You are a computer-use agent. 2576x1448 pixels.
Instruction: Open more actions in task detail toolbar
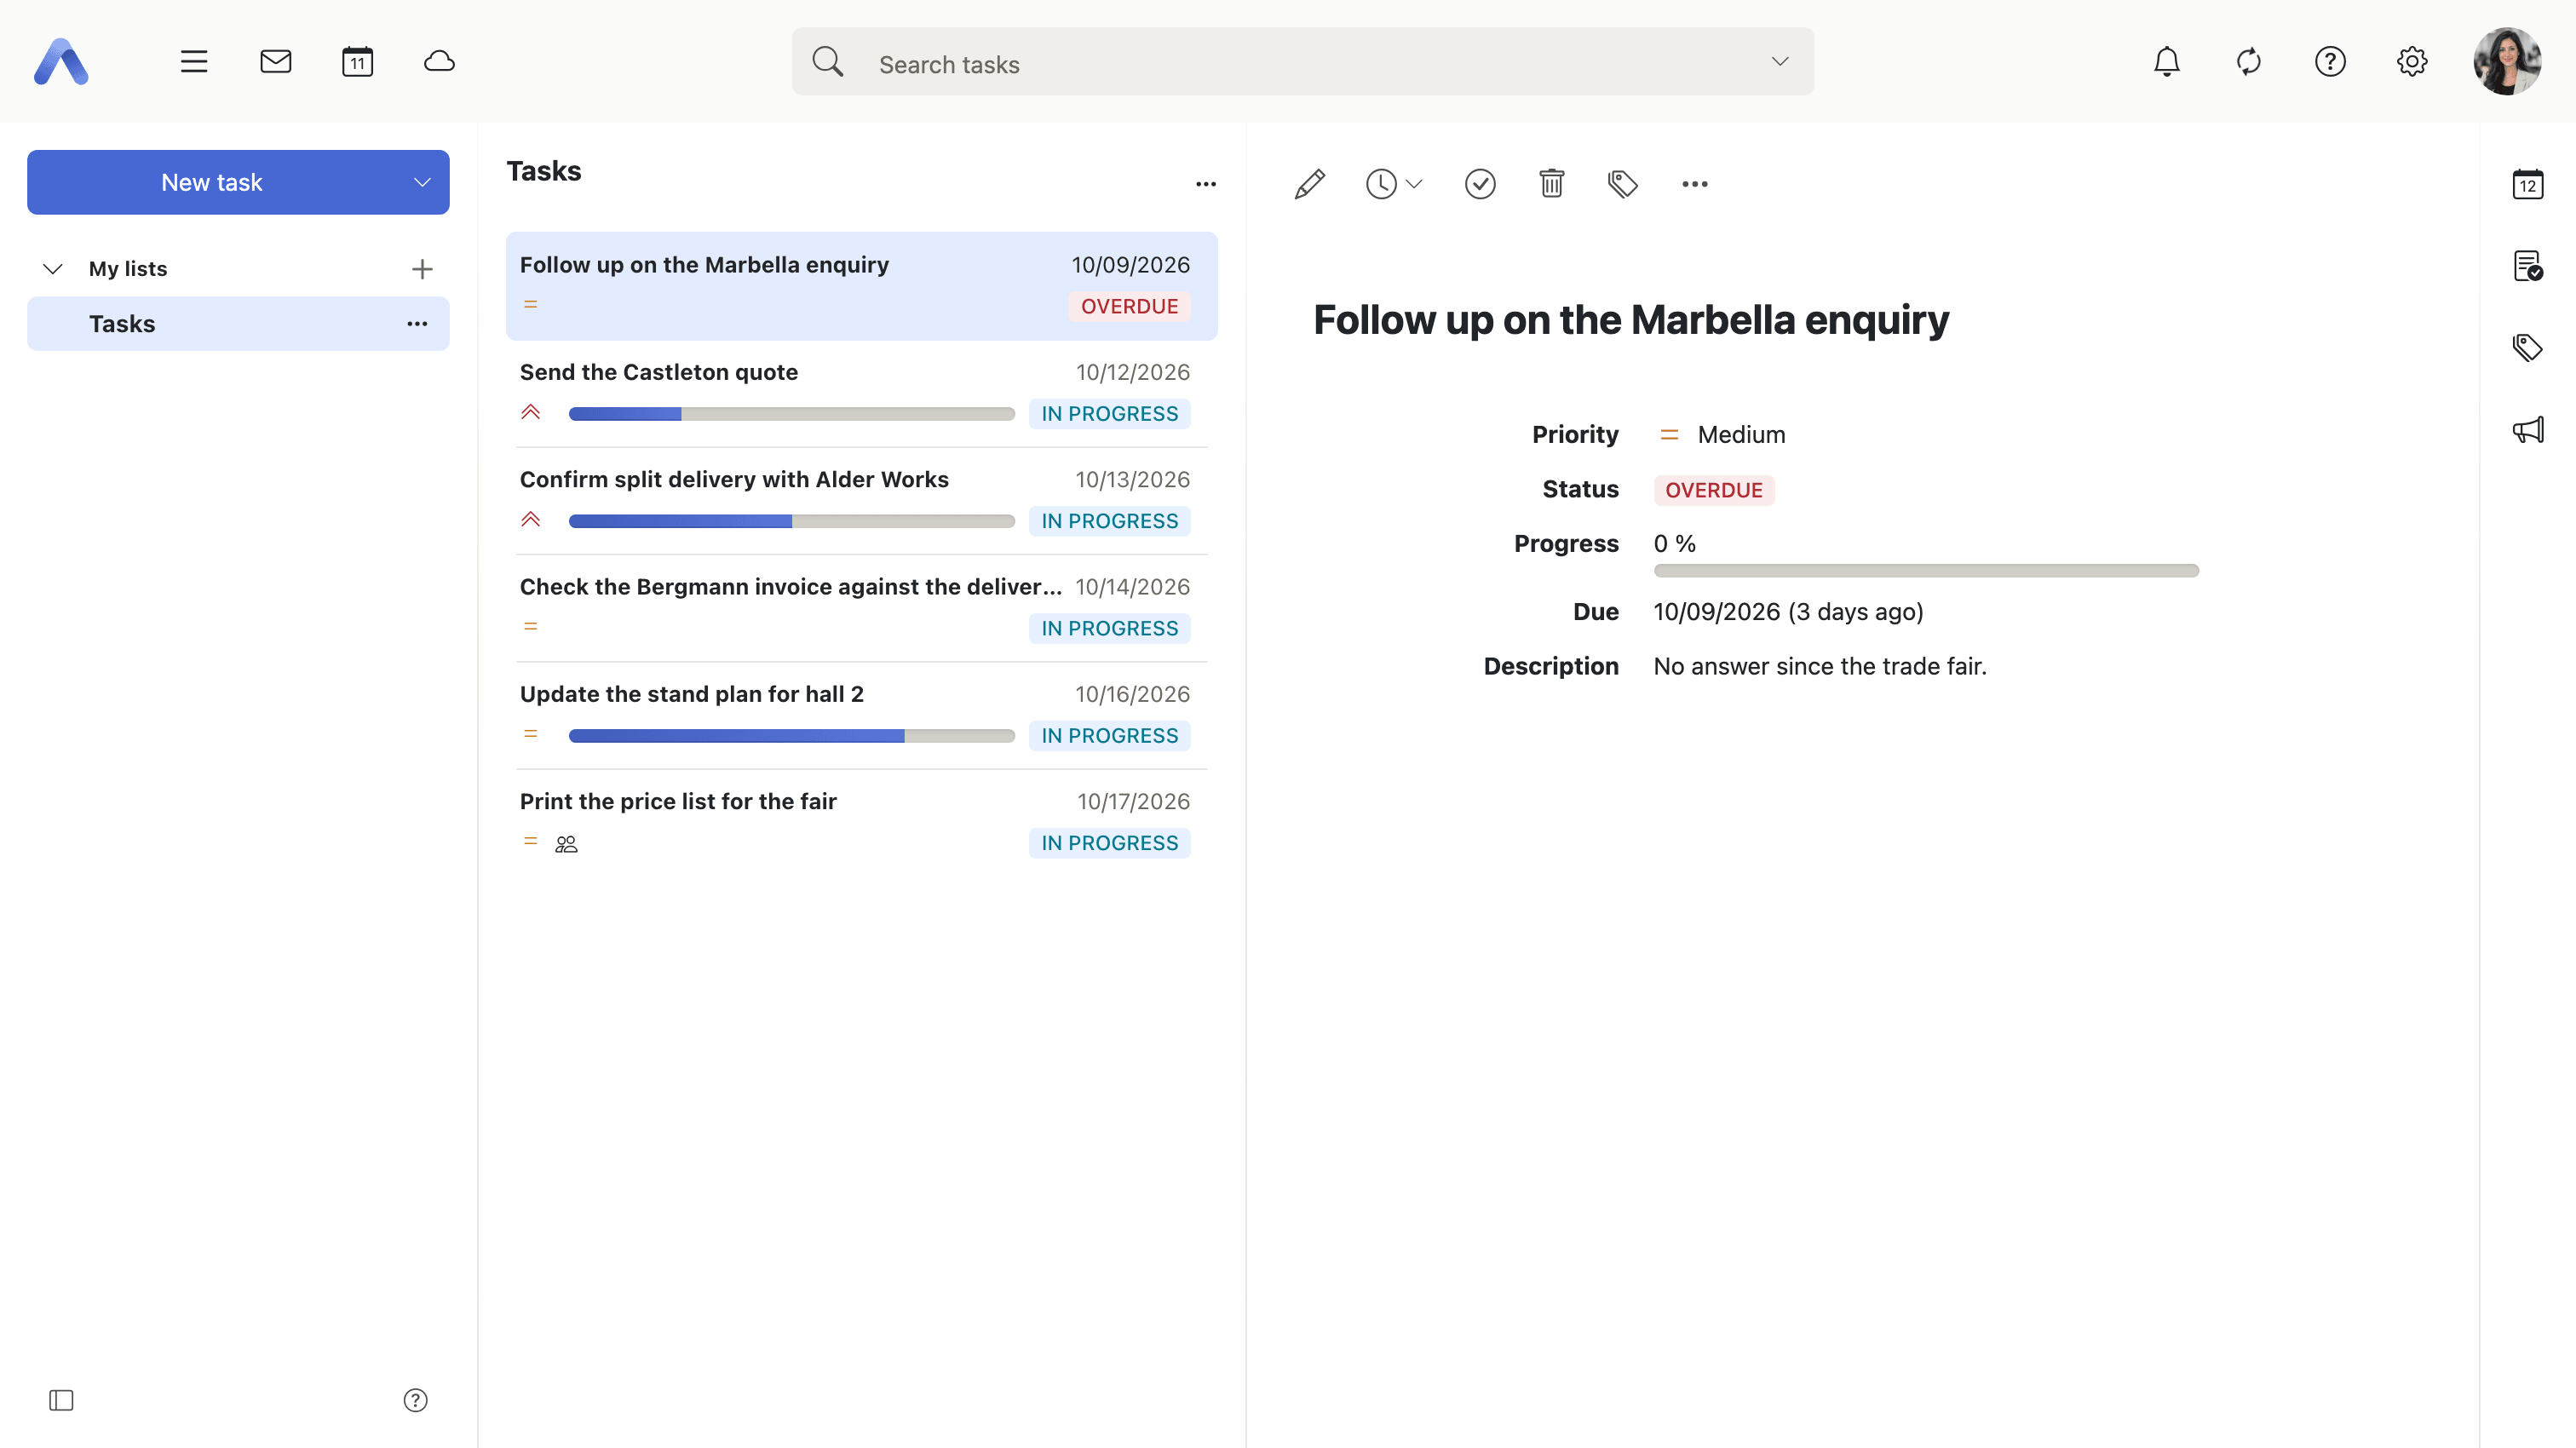click(1695, 184)
